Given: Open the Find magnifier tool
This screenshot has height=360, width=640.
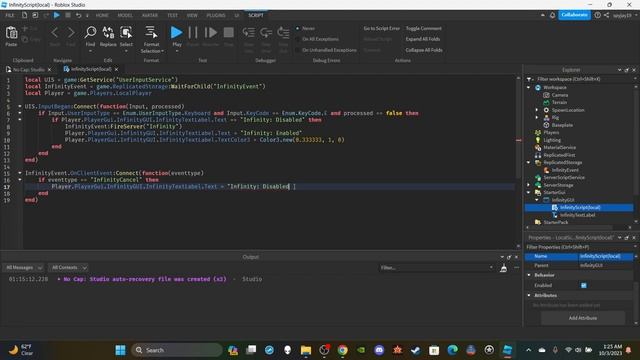Looking at the screenshot, I should (90, 32).
